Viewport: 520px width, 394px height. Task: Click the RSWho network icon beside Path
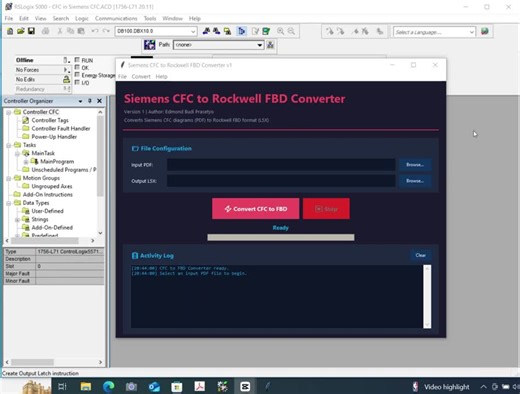click(x=149, y=45)
